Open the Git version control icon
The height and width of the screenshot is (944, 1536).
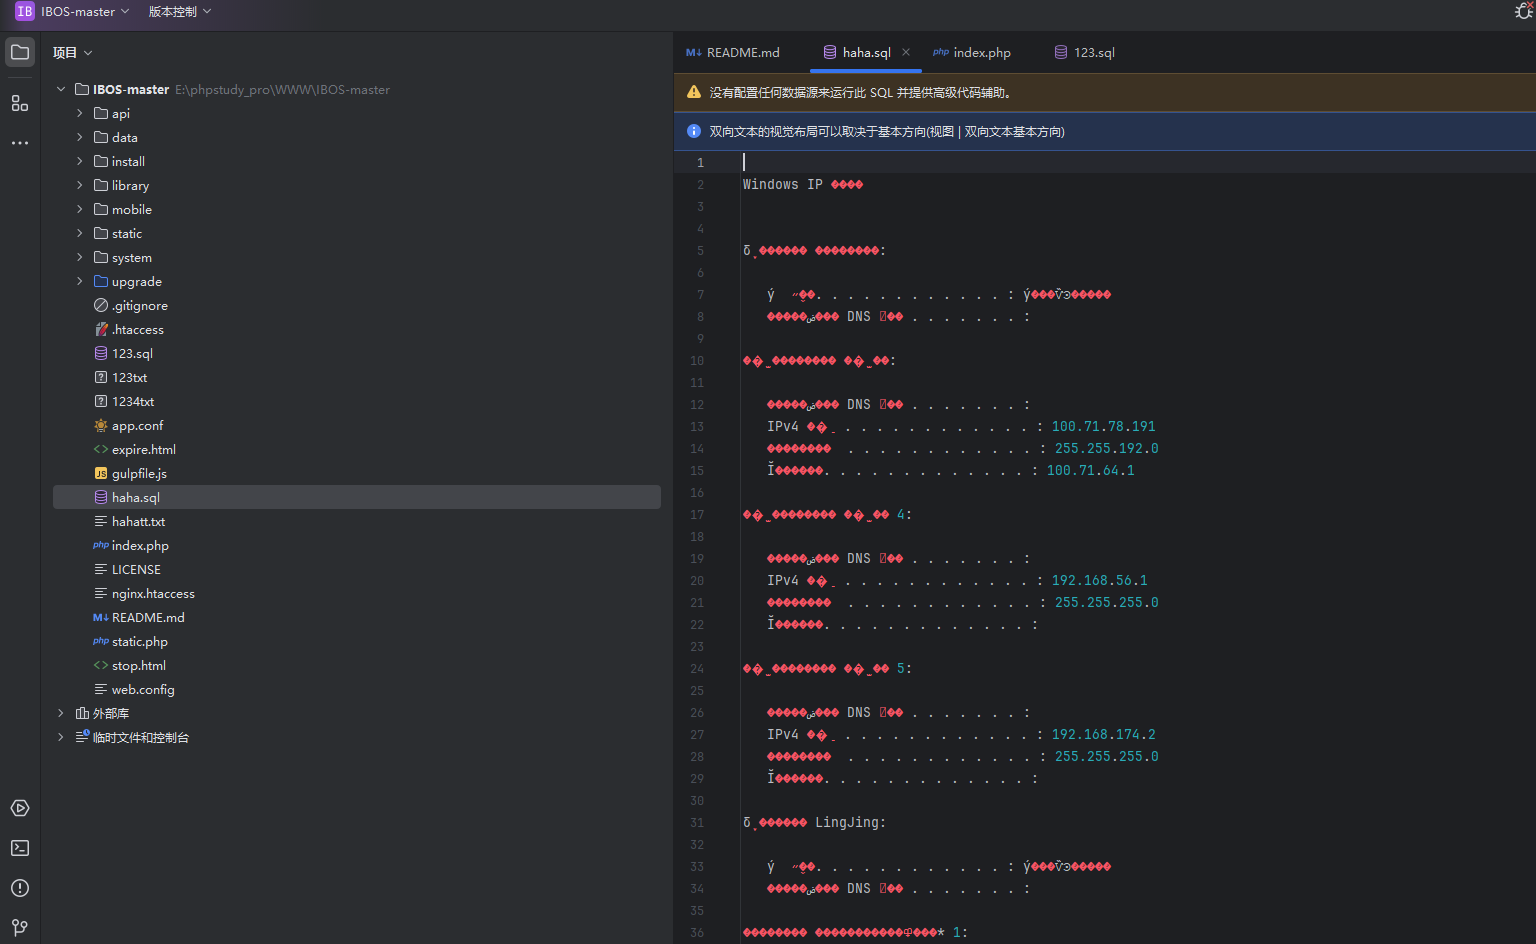[x=20, y=927]
